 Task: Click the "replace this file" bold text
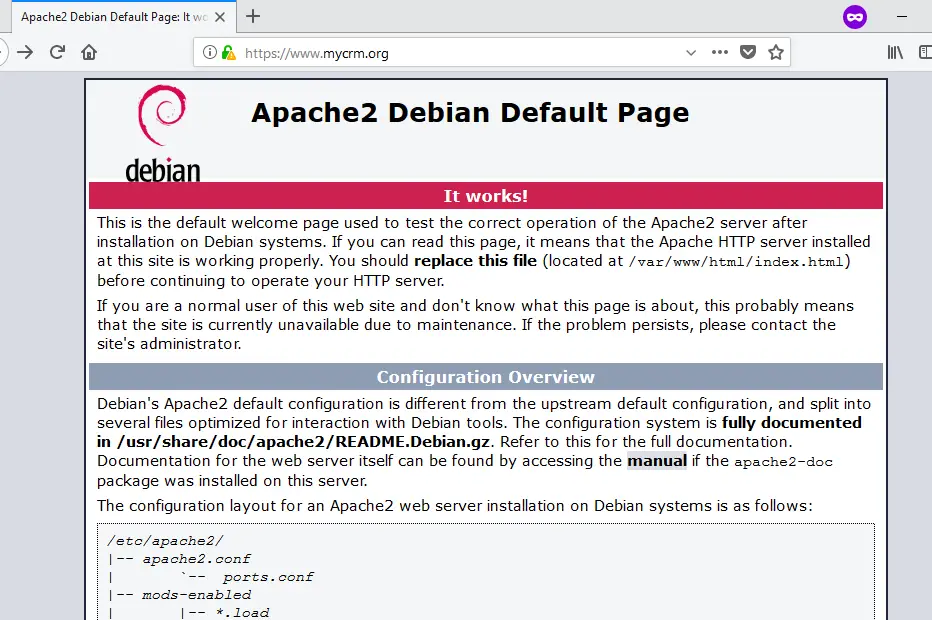[476, 261]
